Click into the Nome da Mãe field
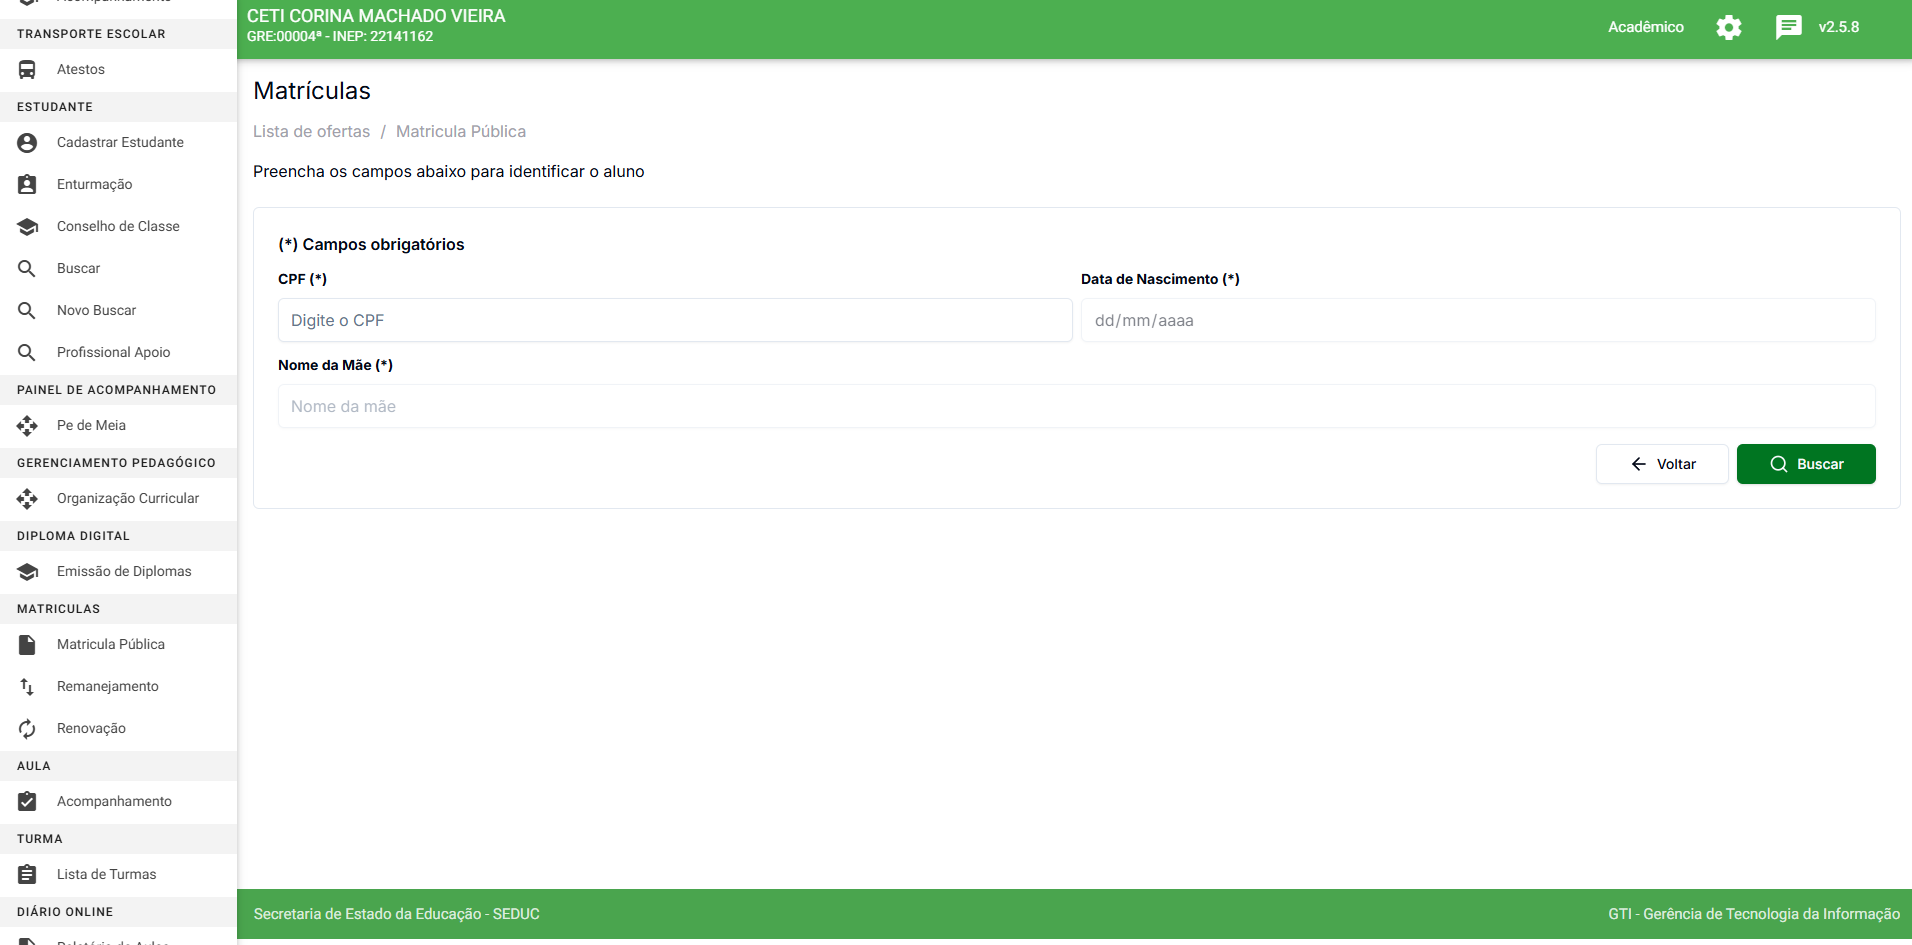1912x945 pixels. click(x=1076, y=407)
